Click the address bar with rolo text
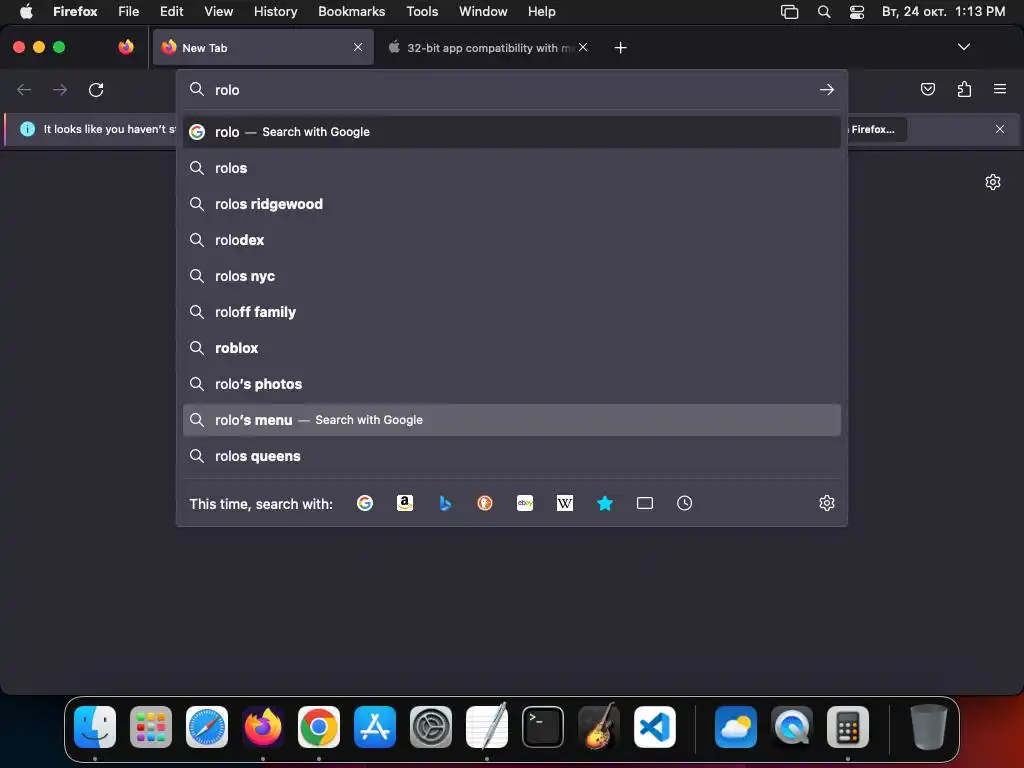This screenshot has height=768, width=1024. click(511, 89)
